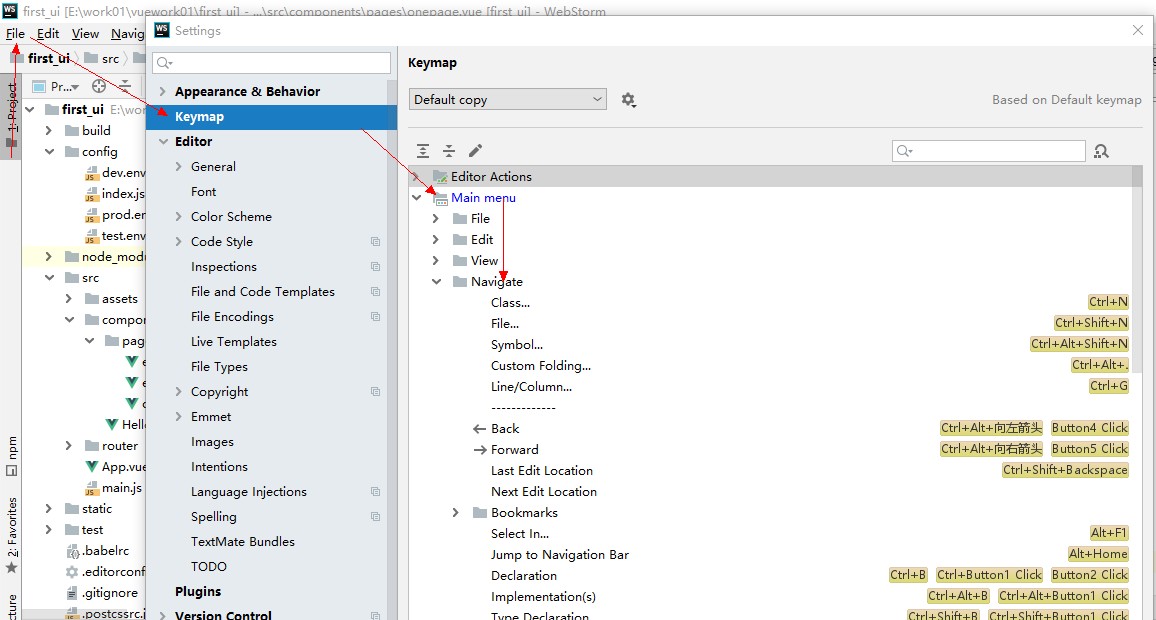Collapse the Editor settings section
Image resolution: width=1156 pixels, height=620 pixels.
click(x=163, y=142)
